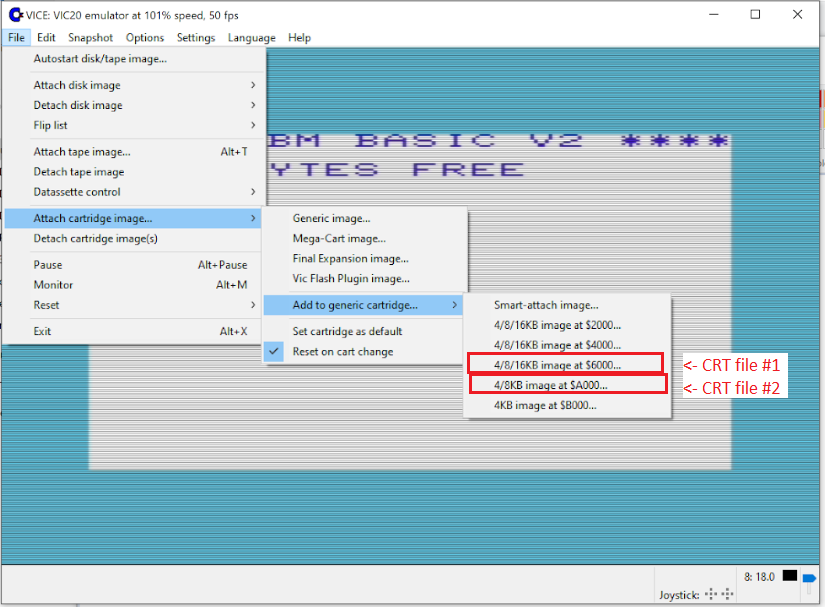The height and width of the screenshot is (607, 825).
Task: Choose Autostart disk/tape image
Action: click(x=133, y=58)
